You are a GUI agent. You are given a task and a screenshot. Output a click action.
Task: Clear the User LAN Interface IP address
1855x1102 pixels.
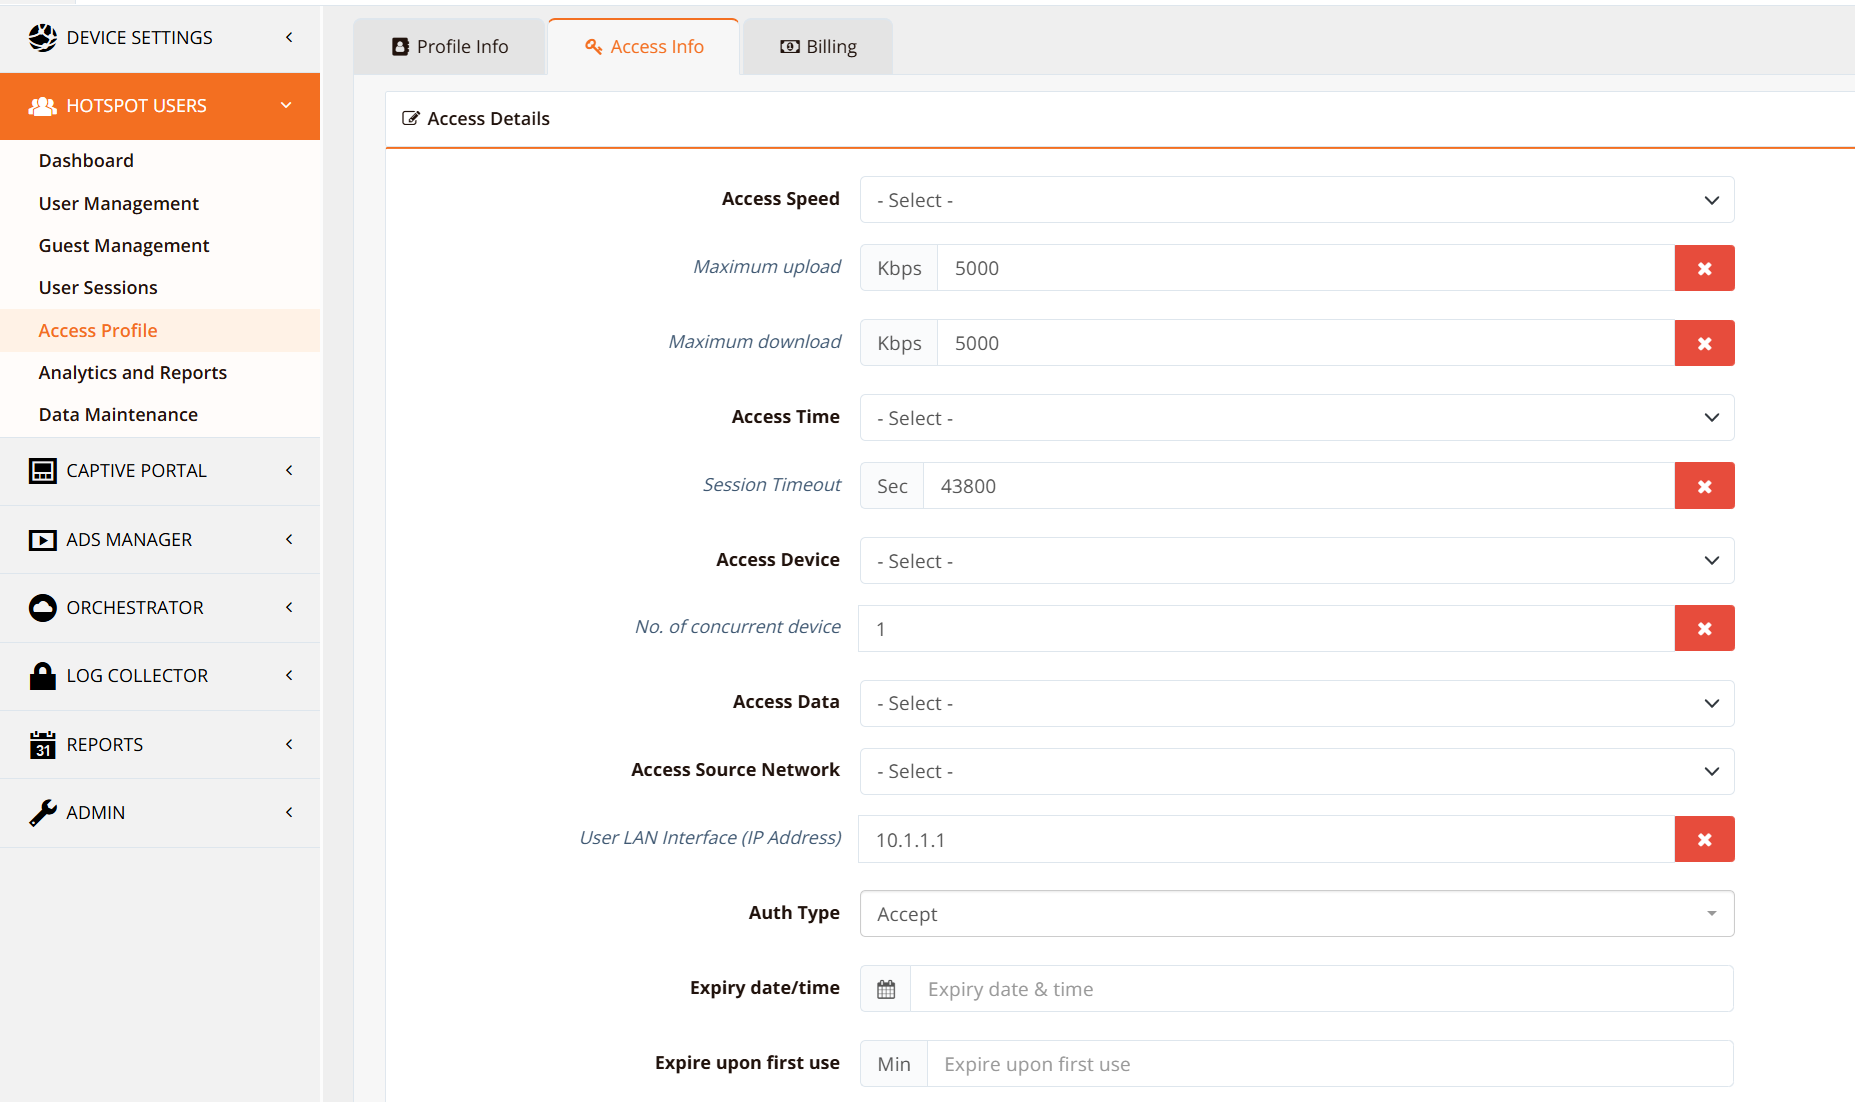coord(1704,840)
